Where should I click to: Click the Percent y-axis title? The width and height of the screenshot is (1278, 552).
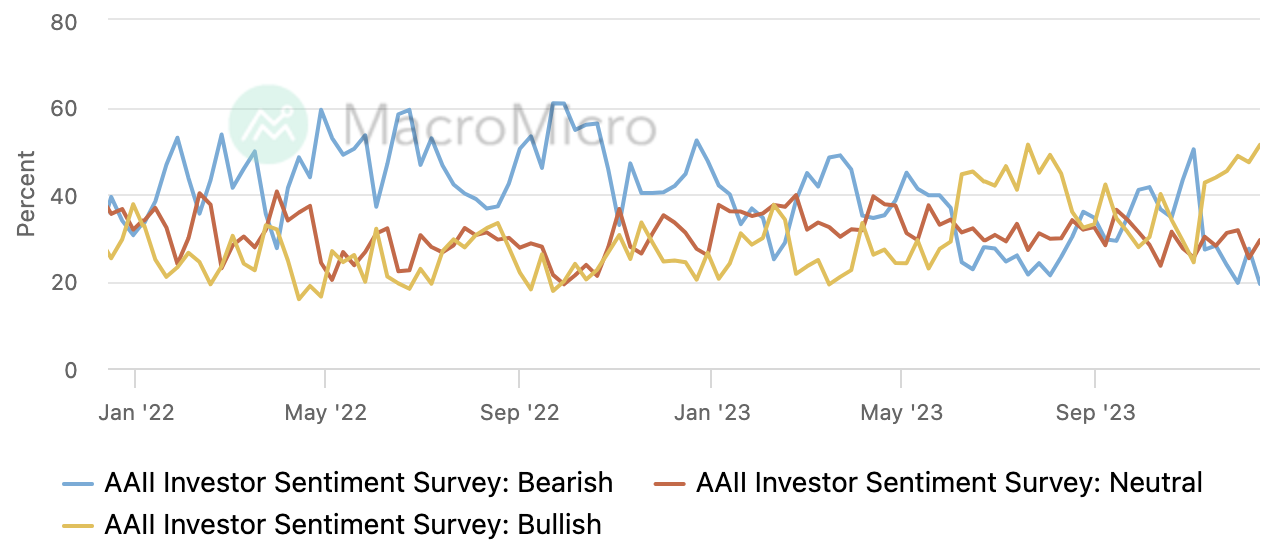(27, 194)
